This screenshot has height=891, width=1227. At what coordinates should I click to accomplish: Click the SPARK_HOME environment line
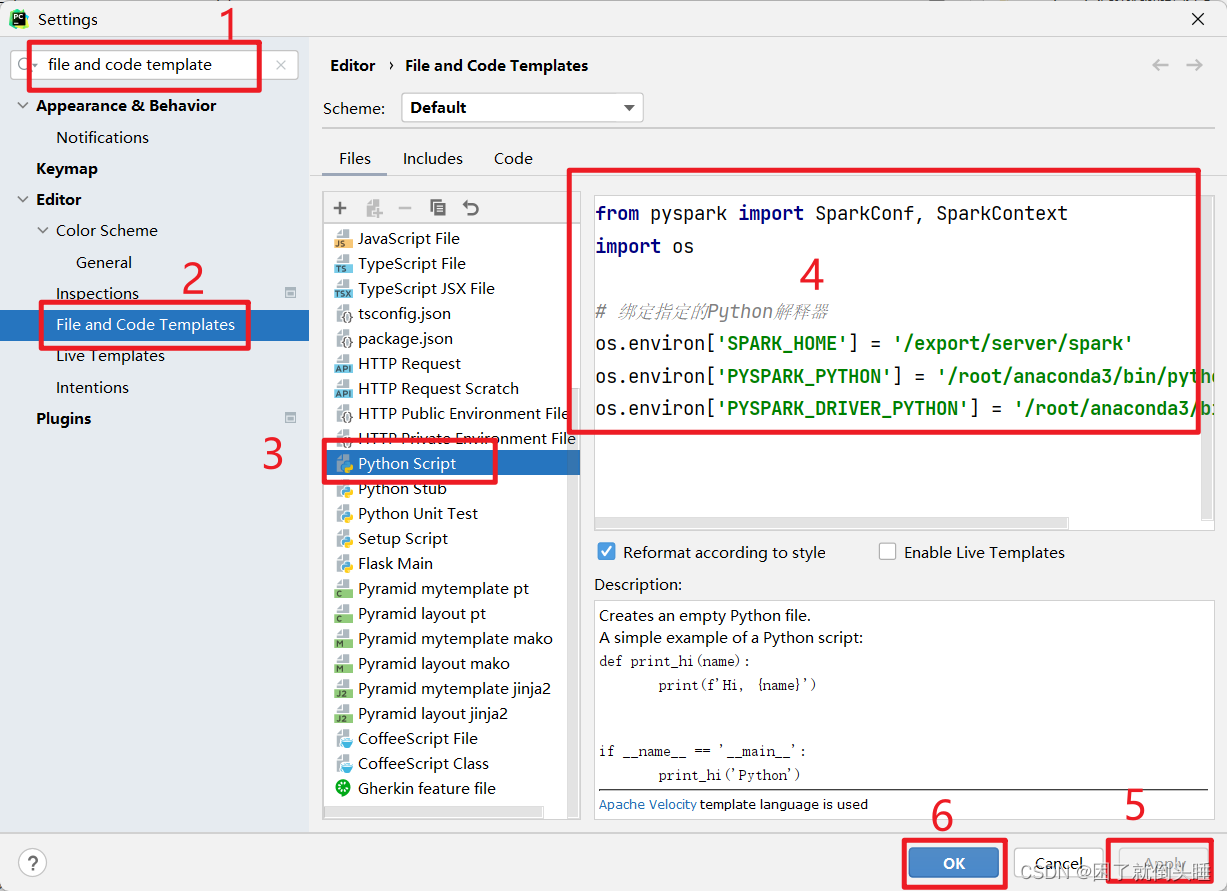[x=864, y=343]
